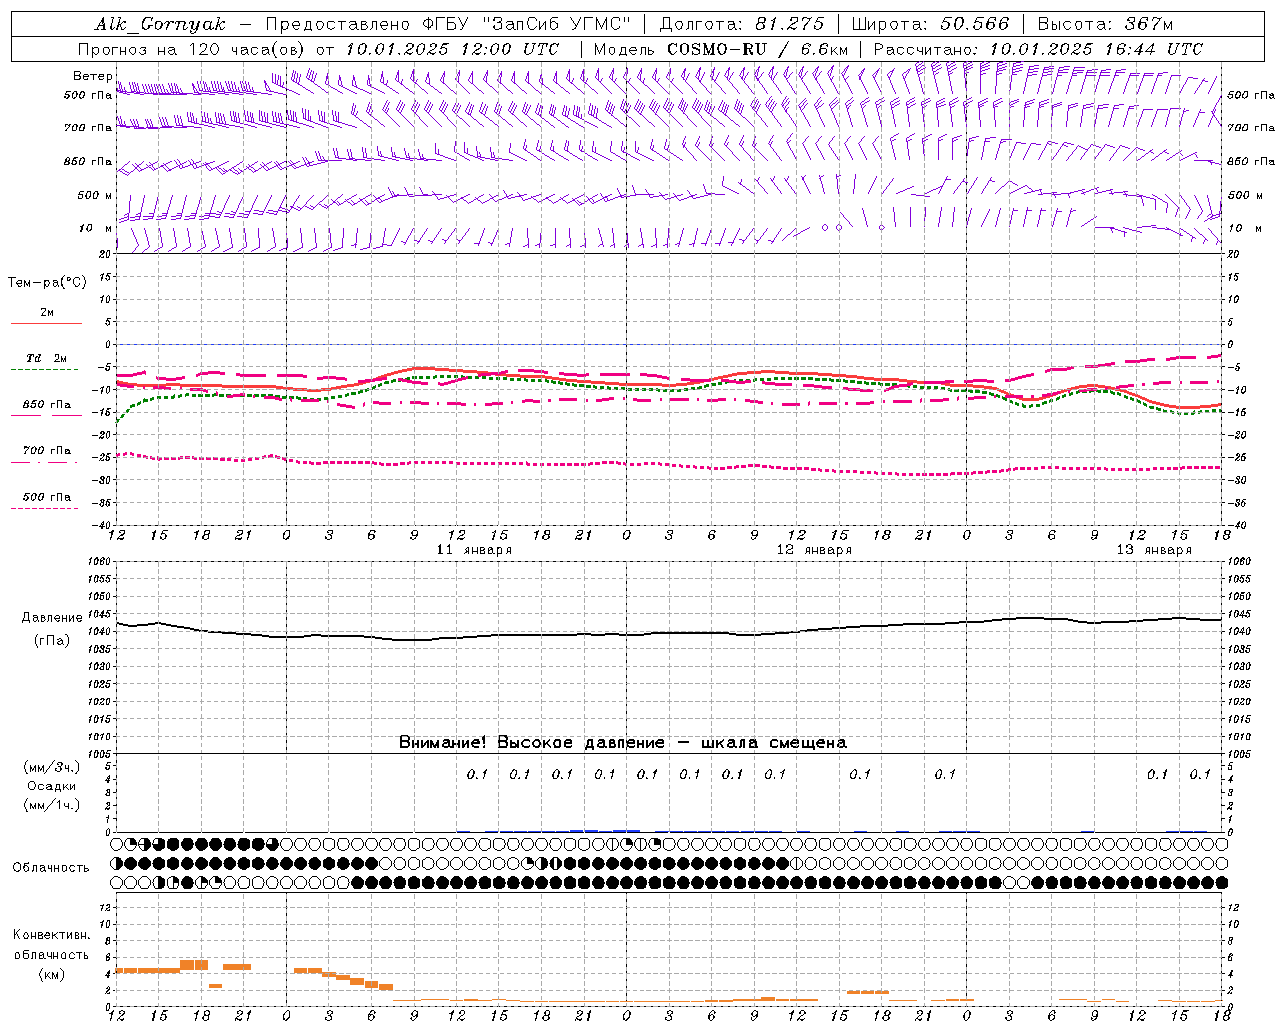Image resolution: width=1280 pixels, height=1024 pixels.
Task: Click the 'Высота: 367м' elevation text
Action: (1105, 24)
